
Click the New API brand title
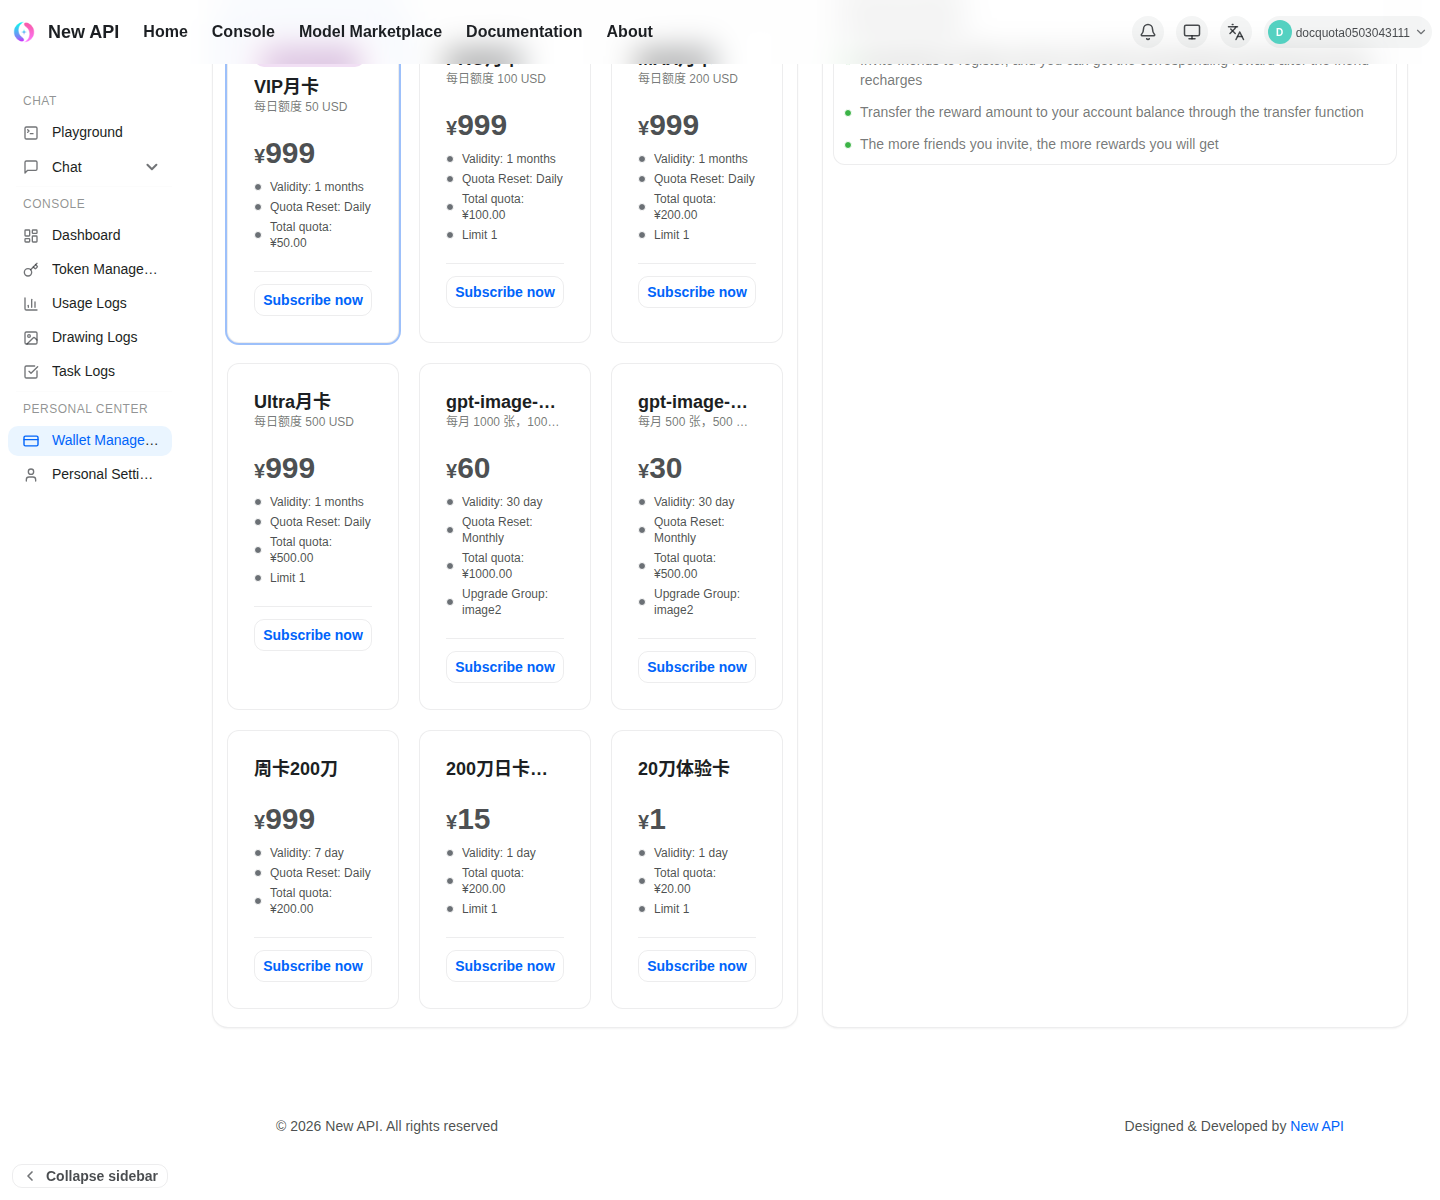pyautogui.click(x=83, y=32)
